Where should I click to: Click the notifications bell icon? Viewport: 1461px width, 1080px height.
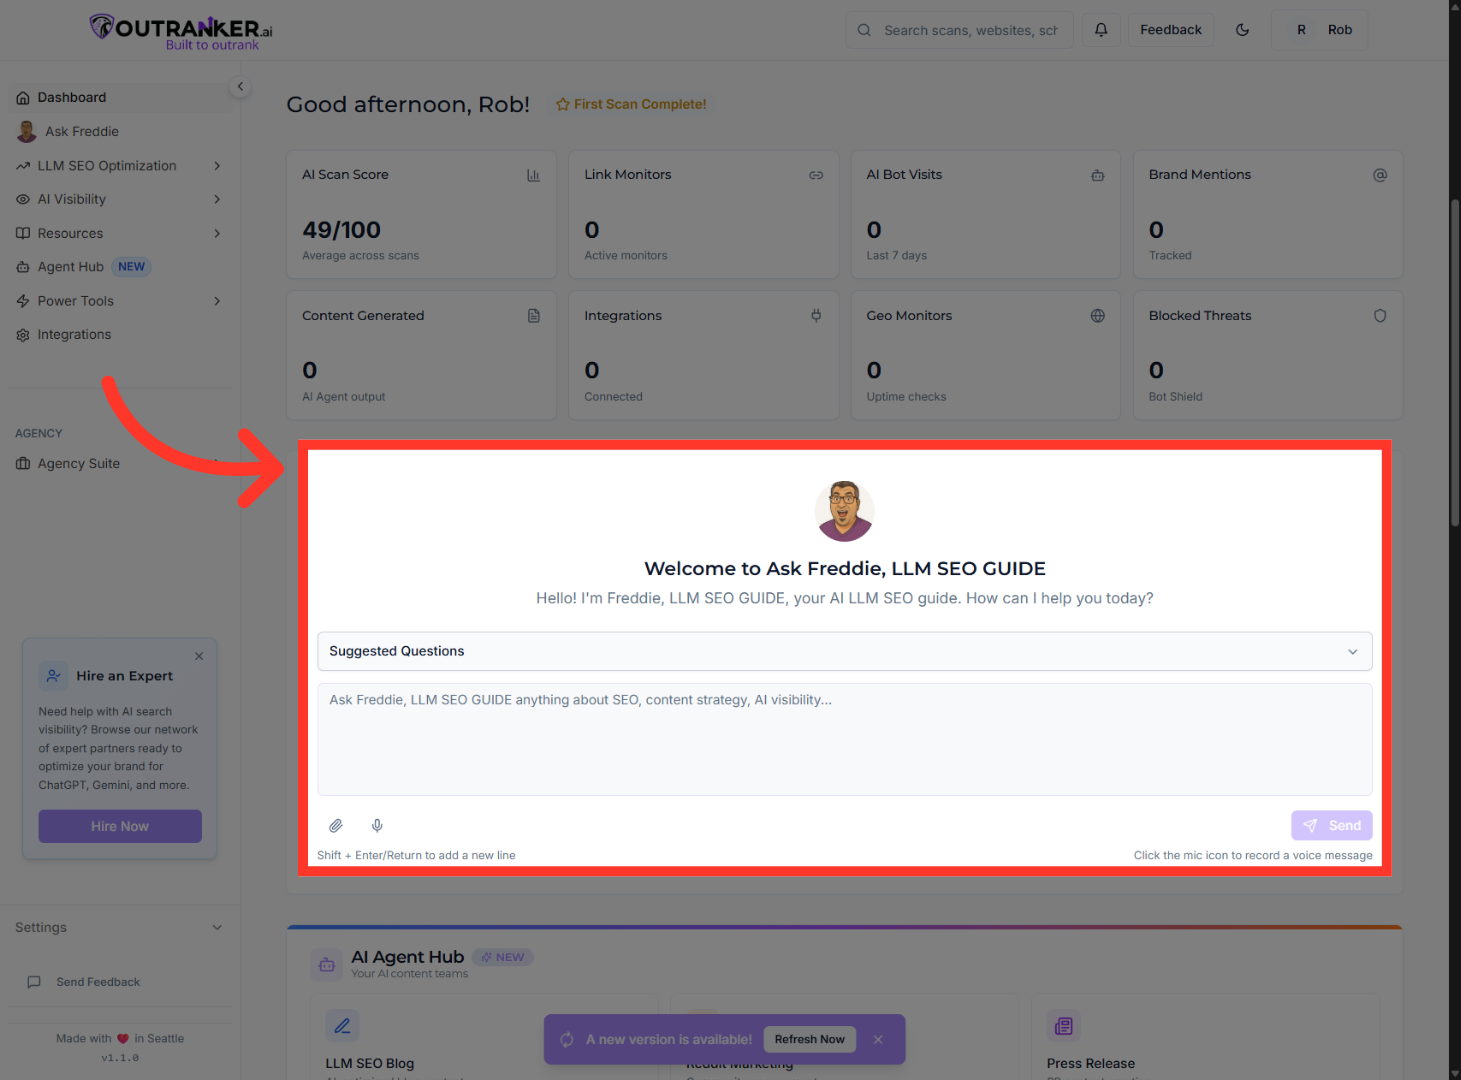[1101, 30]
